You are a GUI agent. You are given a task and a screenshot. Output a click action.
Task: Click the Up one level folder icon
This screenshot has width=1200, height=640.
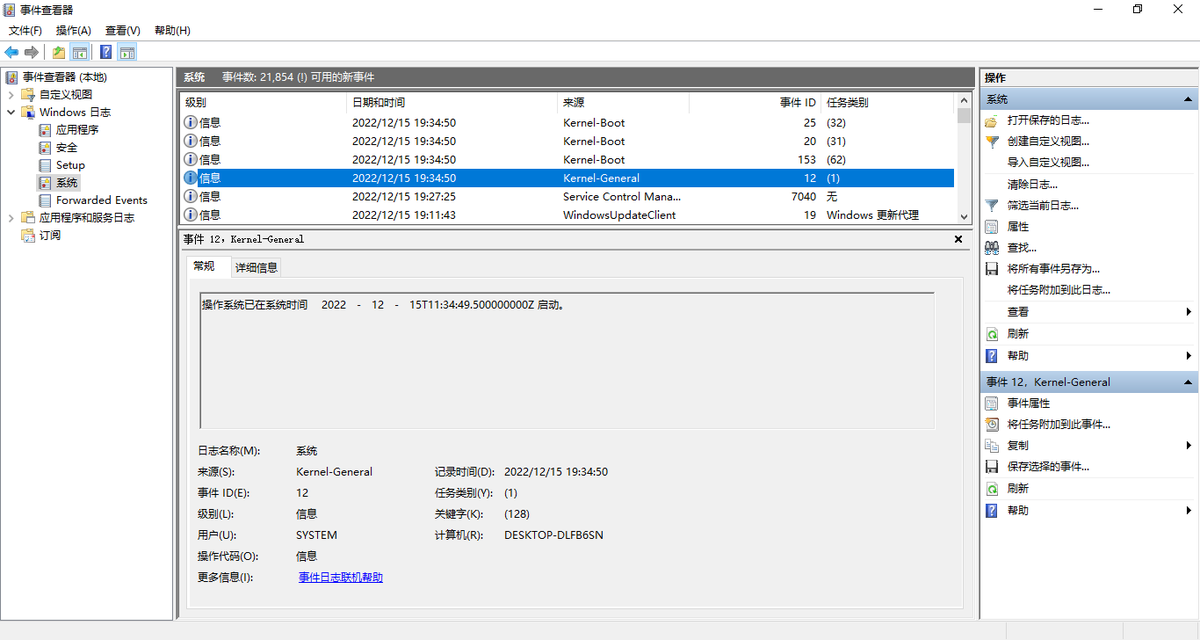[x=59, y=52]
